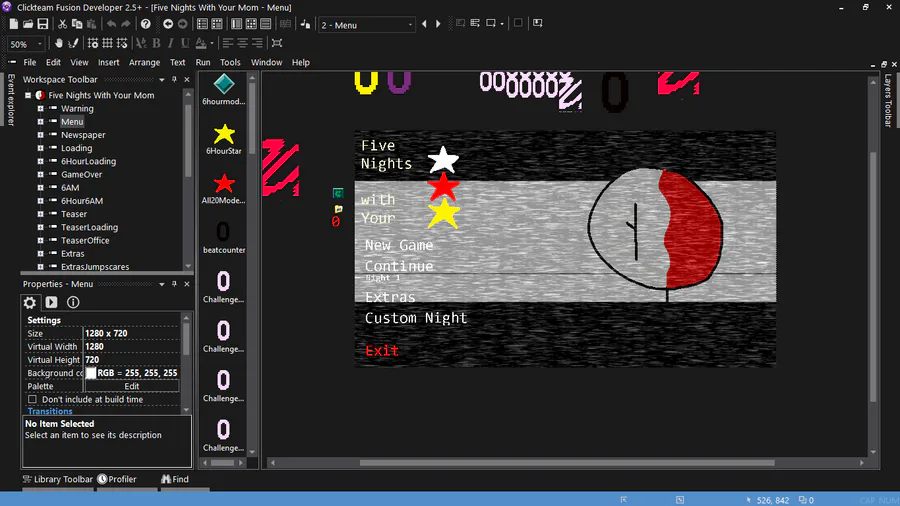Click the Redo arrow icon
This screenshot has width=900, height=506.
[126, 24]
